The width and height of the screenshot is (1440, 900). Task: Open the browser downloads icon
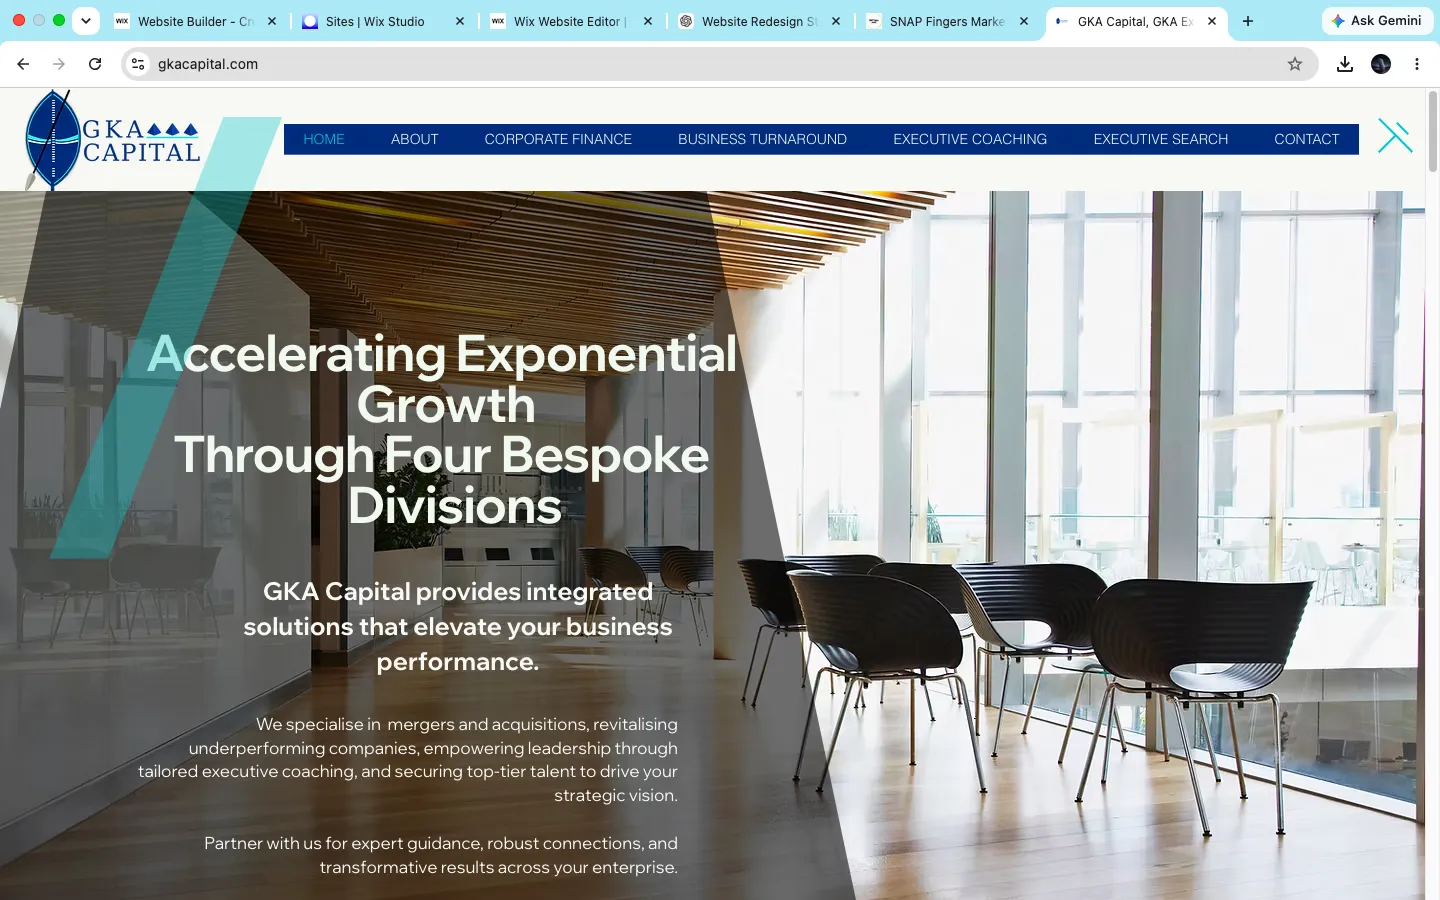point(1345,64)
